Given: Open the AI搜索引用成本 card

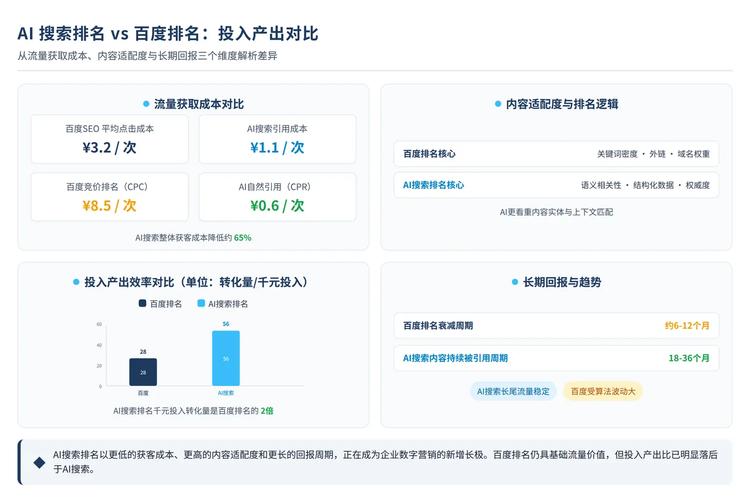Looking at the screenshot, I should pos(277,139).
